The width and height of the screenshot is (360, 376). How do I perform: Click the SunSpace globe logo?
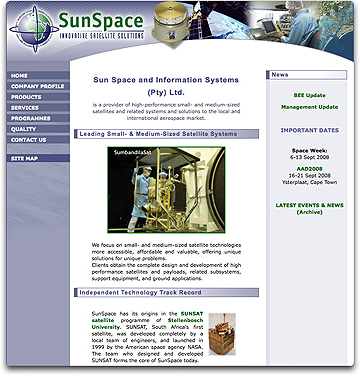[x=34, y=29]
